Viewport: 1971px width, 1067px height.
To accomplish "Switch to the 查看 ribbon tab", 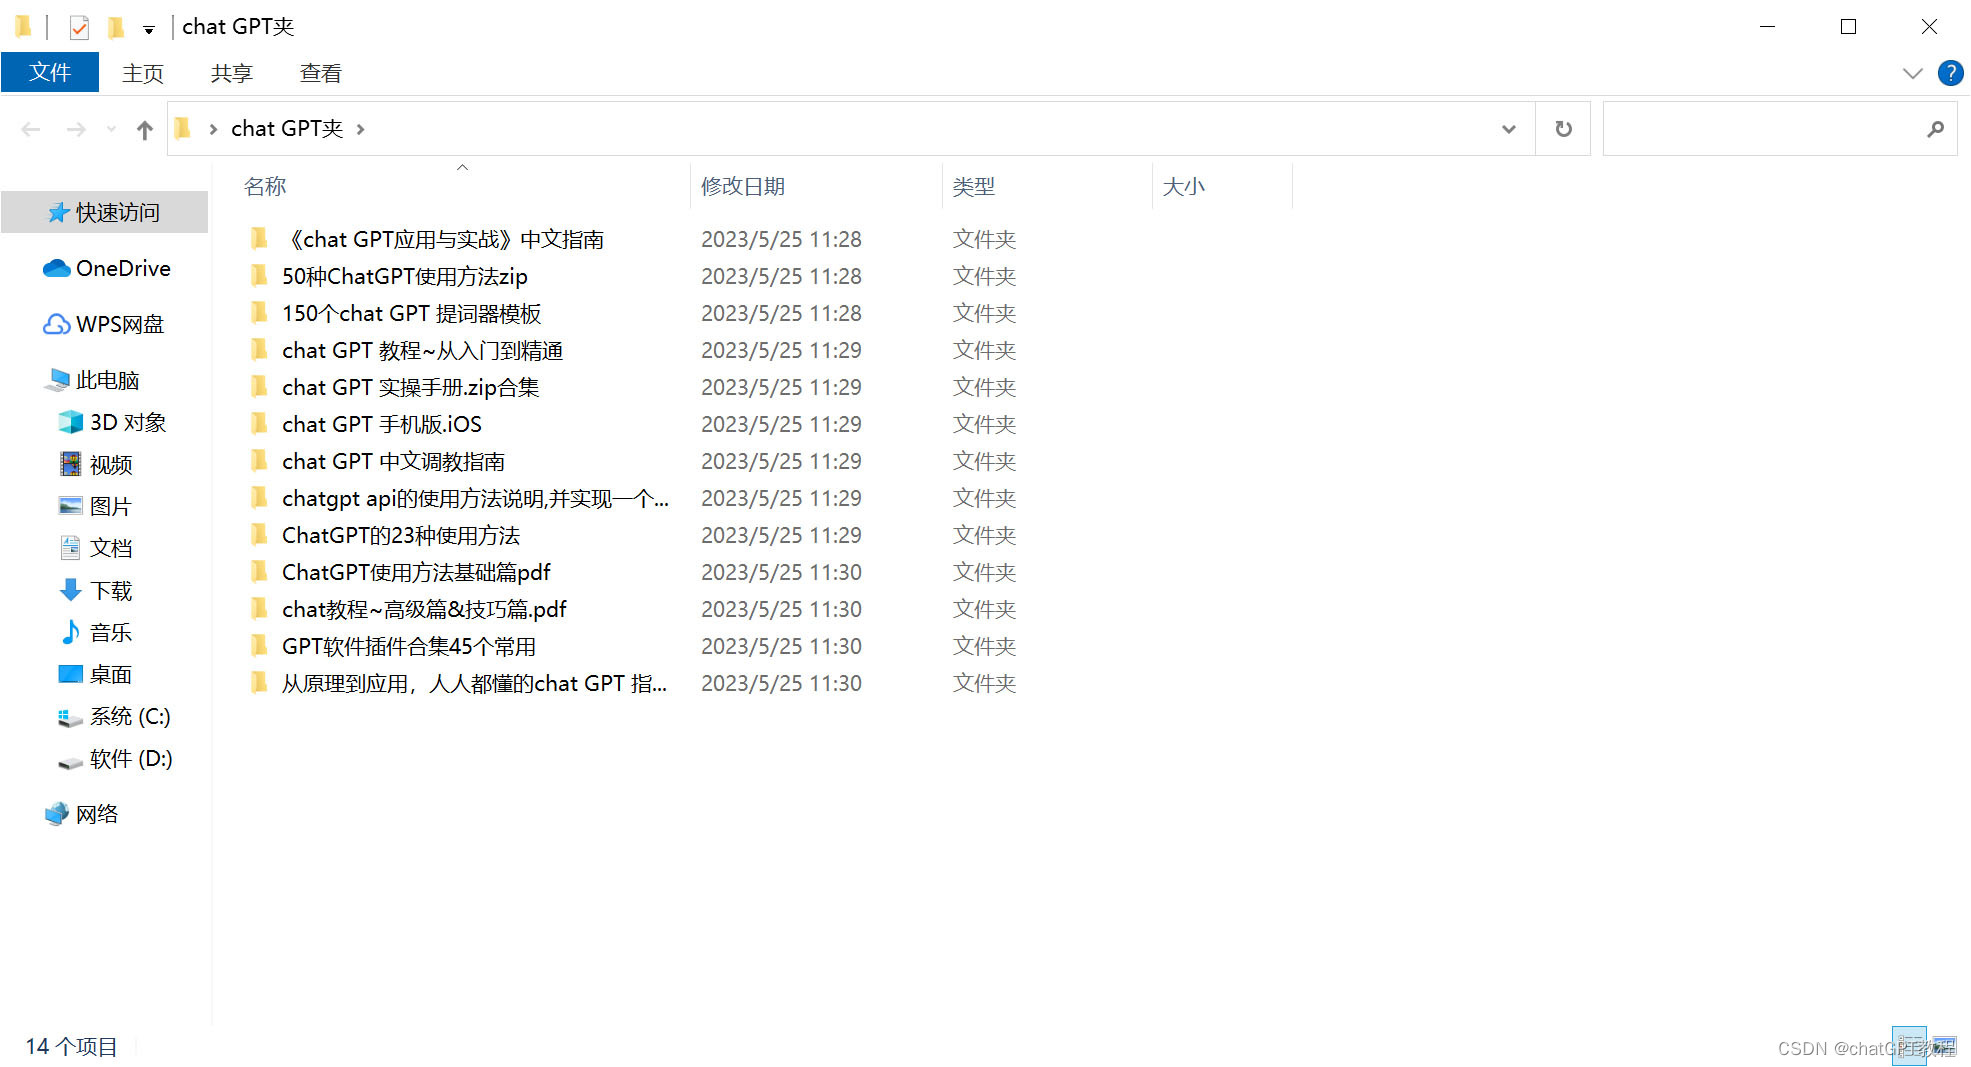I will (320, 73).
